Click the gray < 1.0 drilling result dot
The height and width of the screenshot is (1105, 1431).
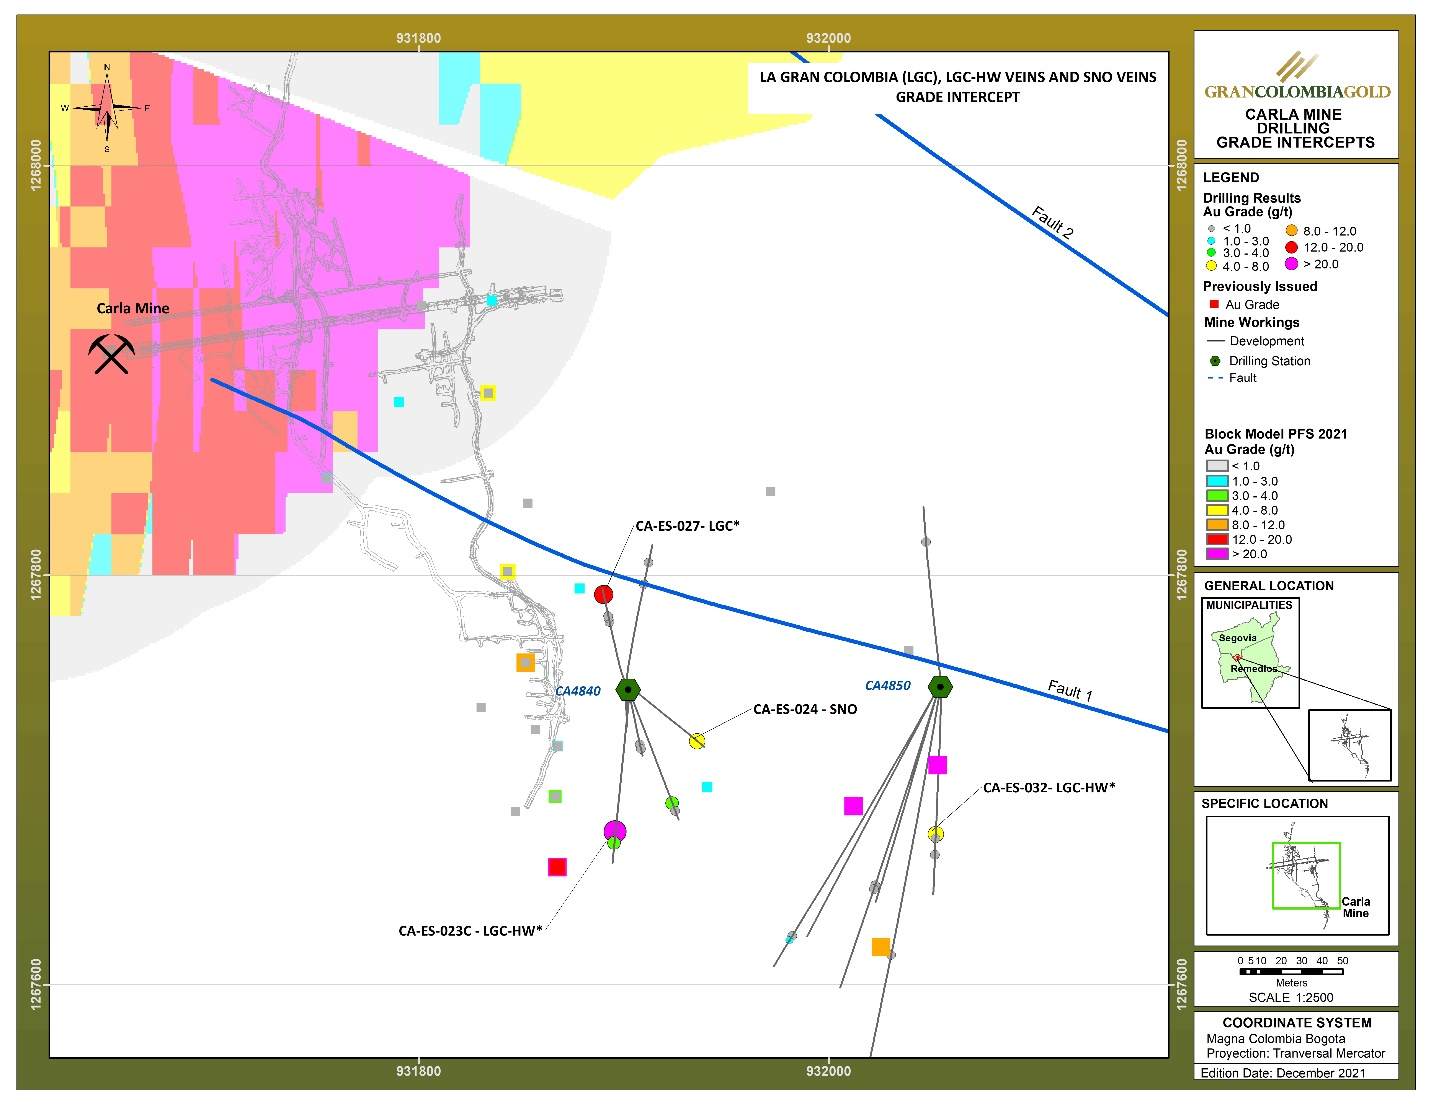click(x=1211, y=229)
